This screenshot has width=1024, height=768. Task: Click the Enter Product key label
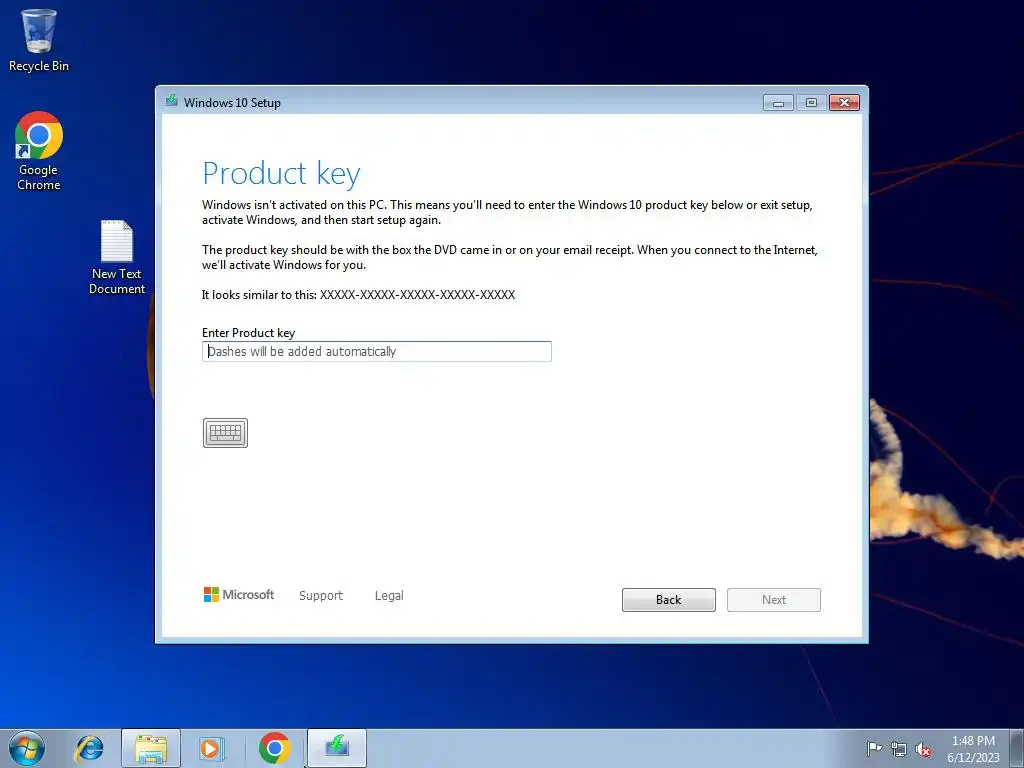coord(248,332)
